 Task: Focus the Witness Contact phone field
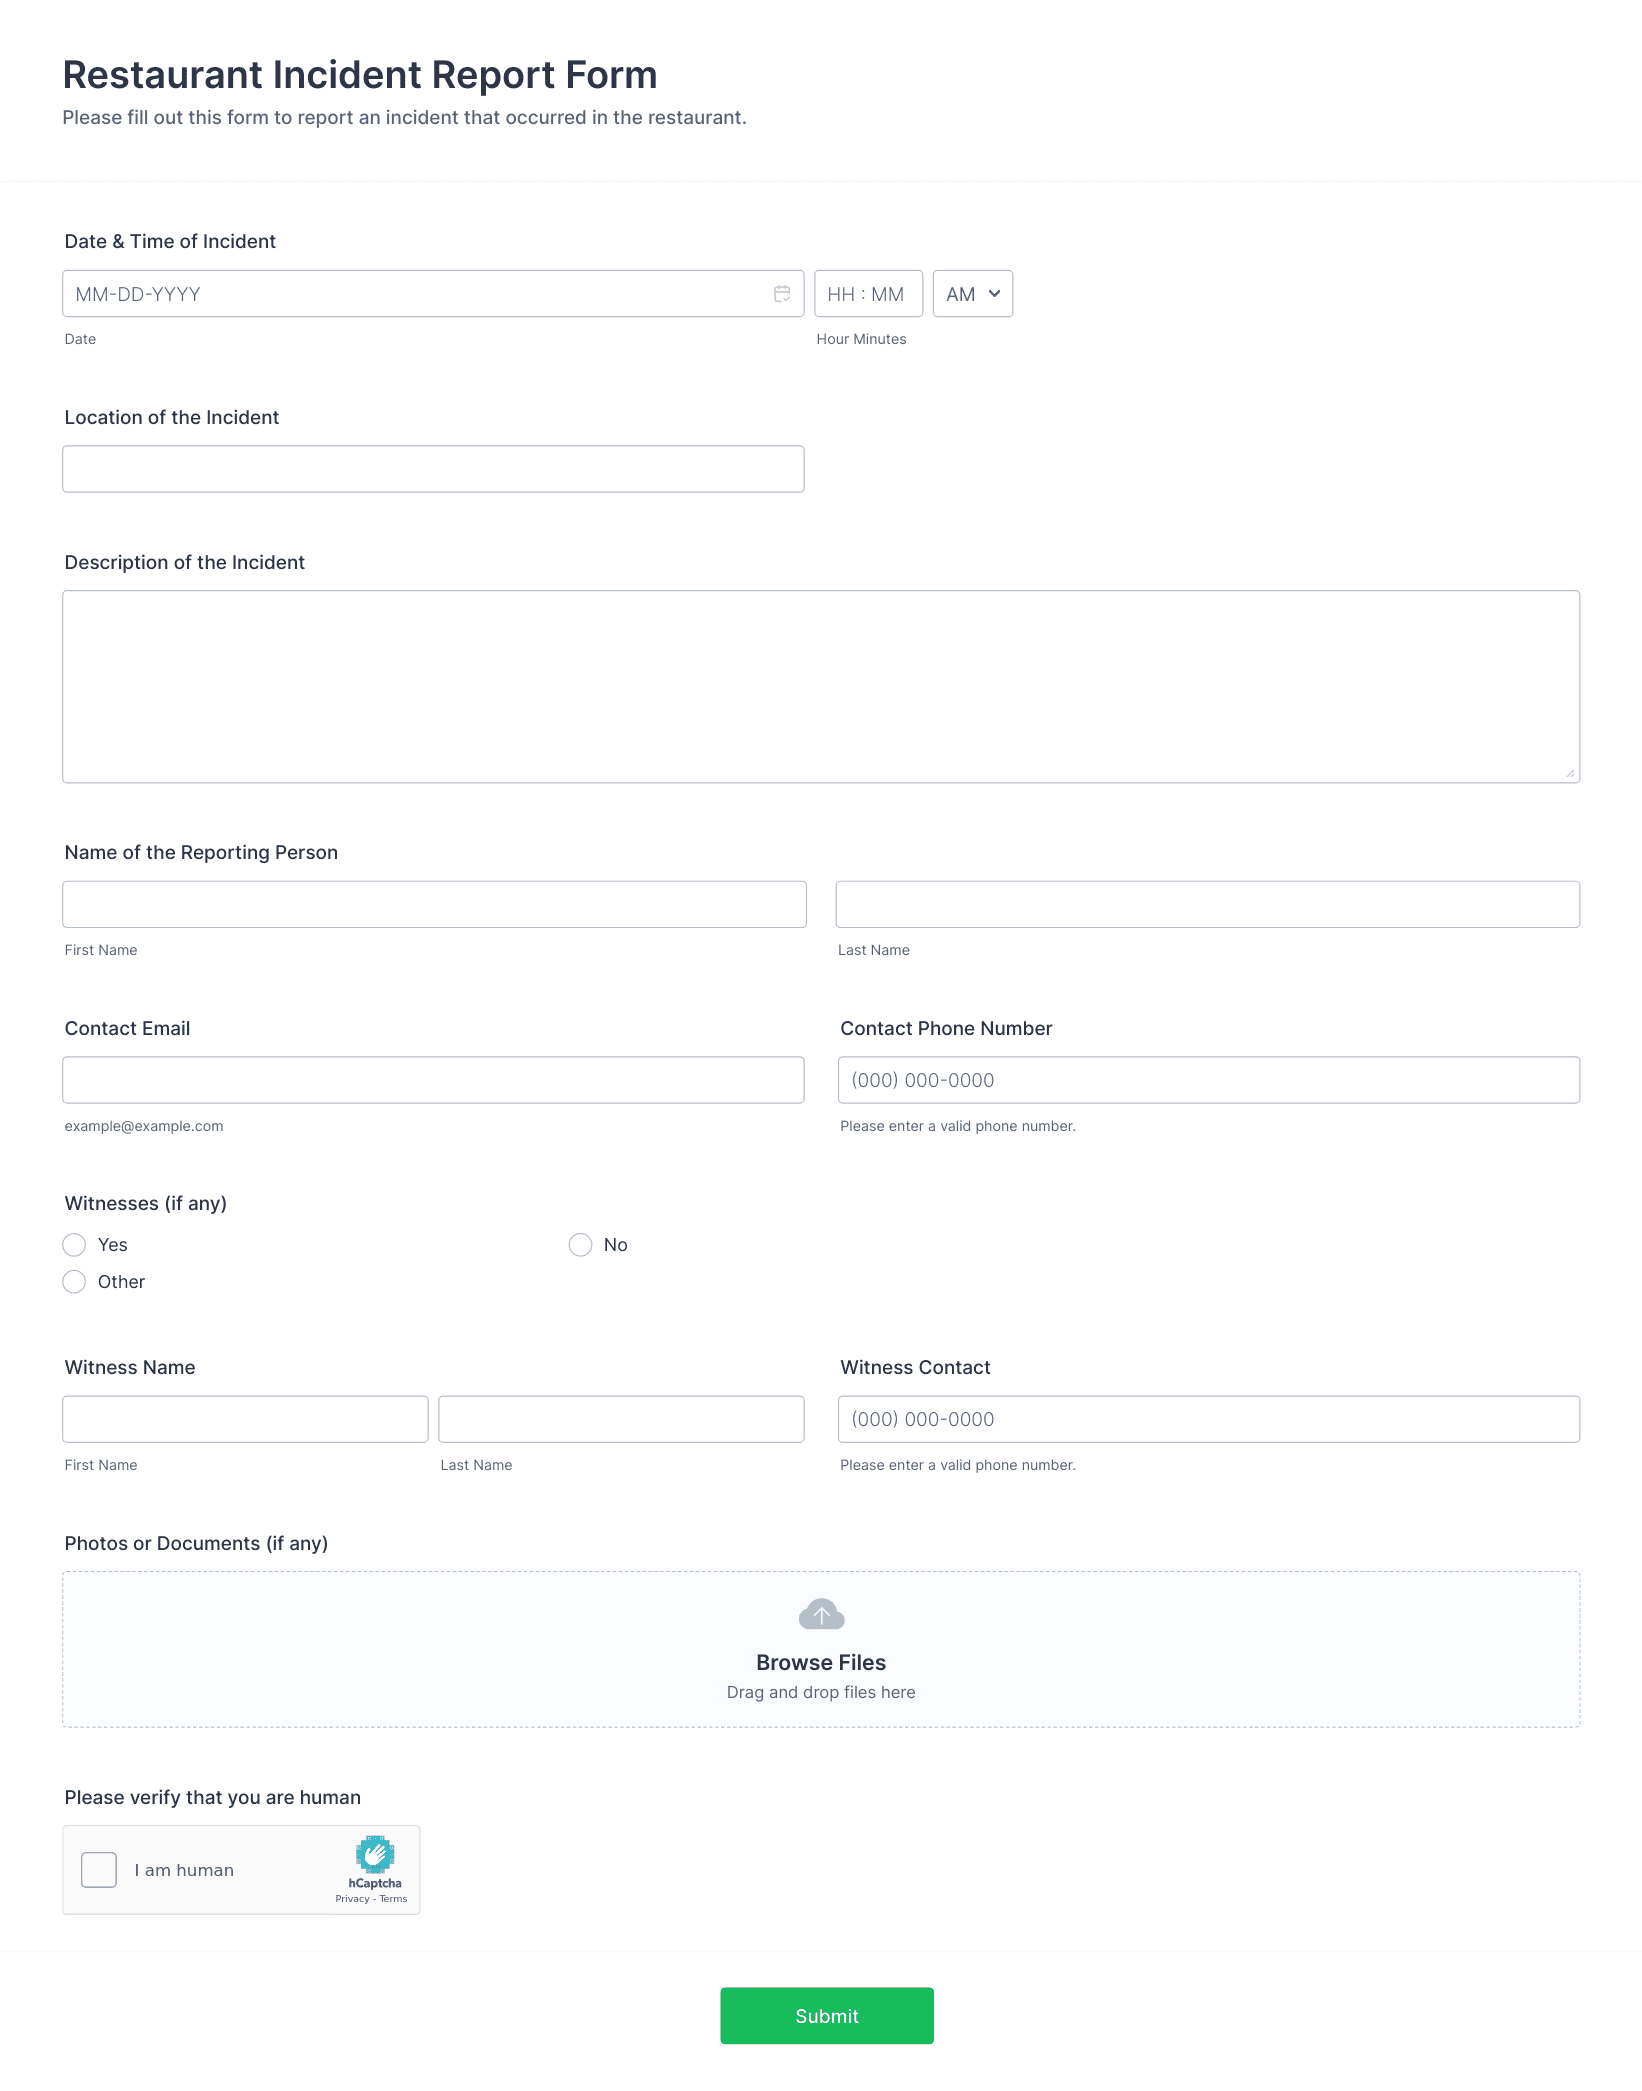coord(1208,1418)
